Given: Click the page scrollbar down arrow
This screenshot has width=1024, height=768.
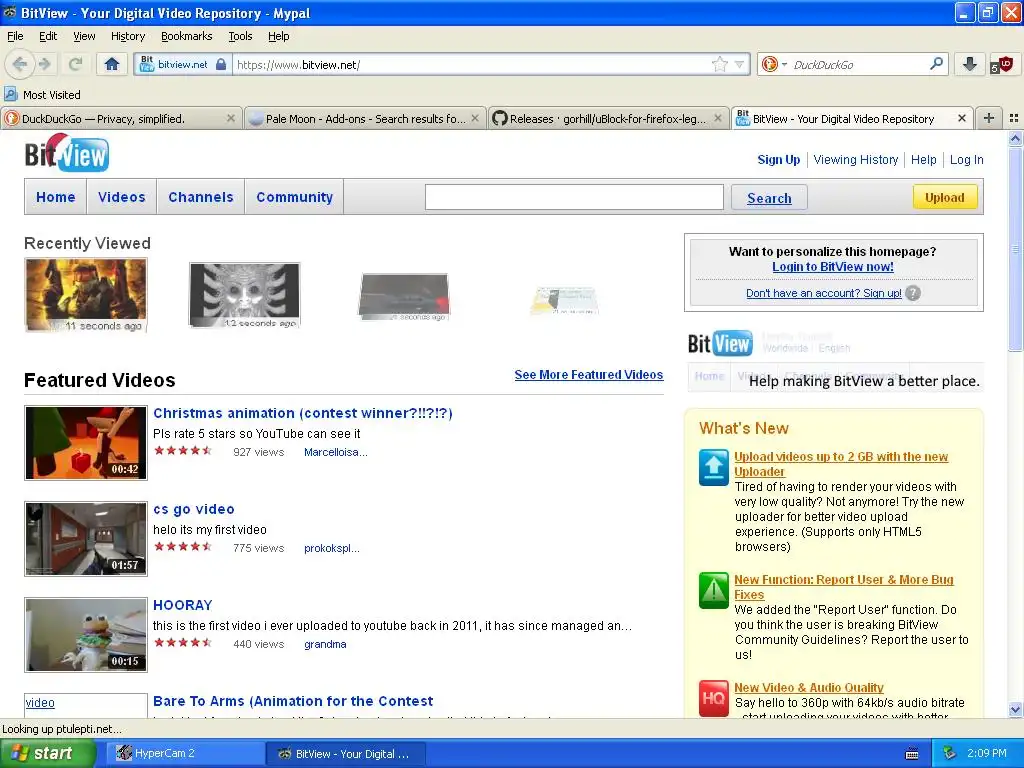Looking at the screenshot, I should [1016, 709].
